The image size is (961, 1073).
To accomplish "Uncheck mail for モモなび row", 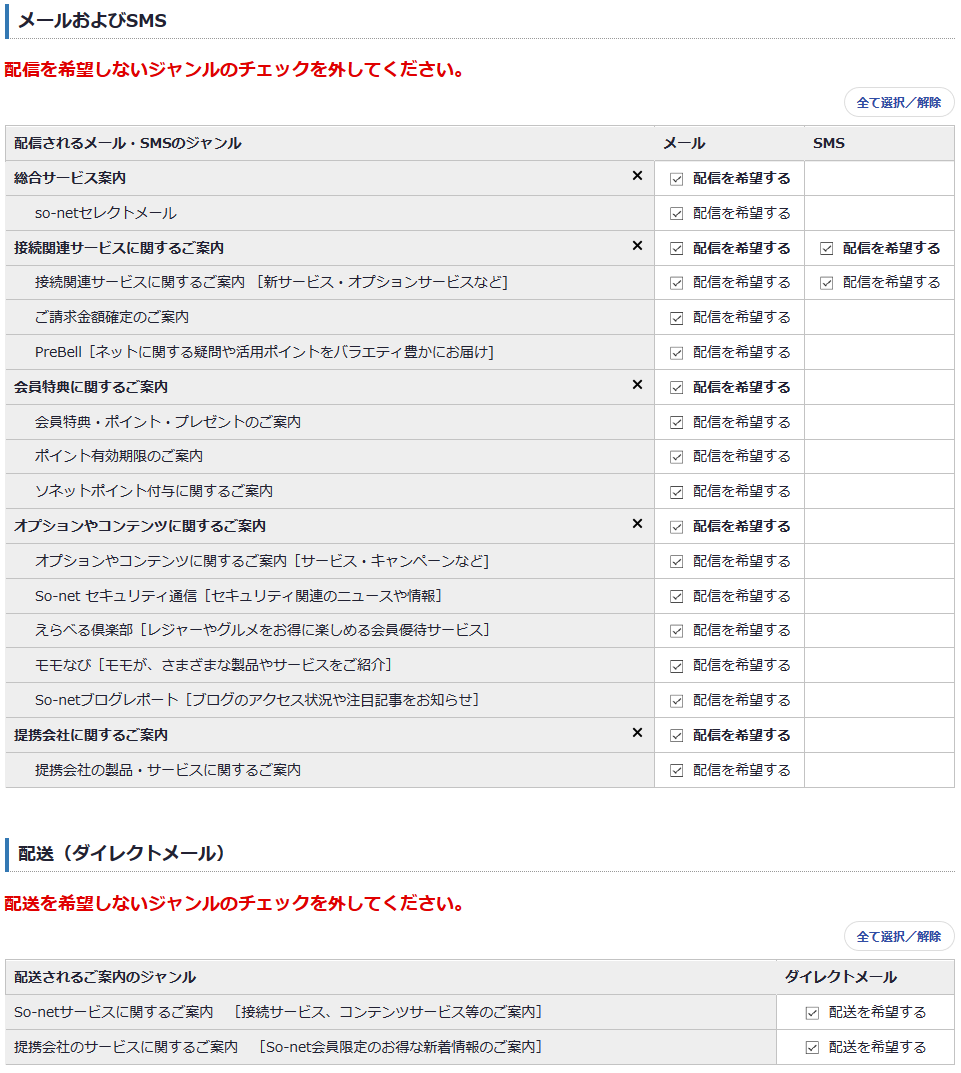I will 677,666.
